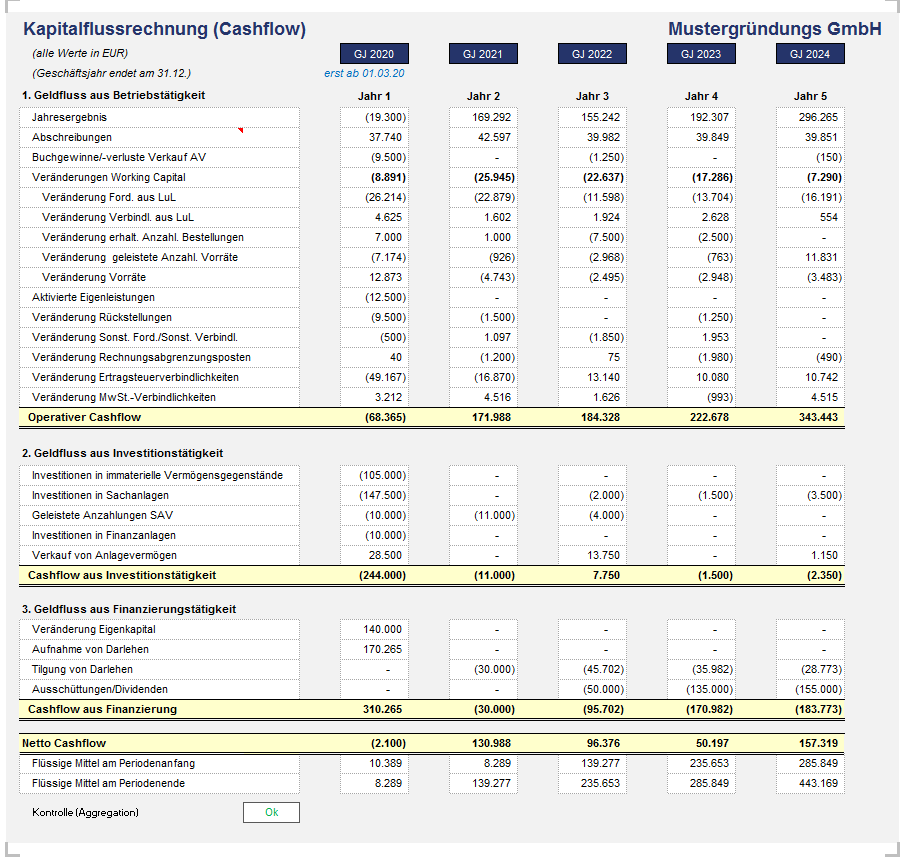Image resolution: width=908 pixels, height=864 pixels.
Task: Choose the GJ 2024 header button
Action: coord(810,54)
